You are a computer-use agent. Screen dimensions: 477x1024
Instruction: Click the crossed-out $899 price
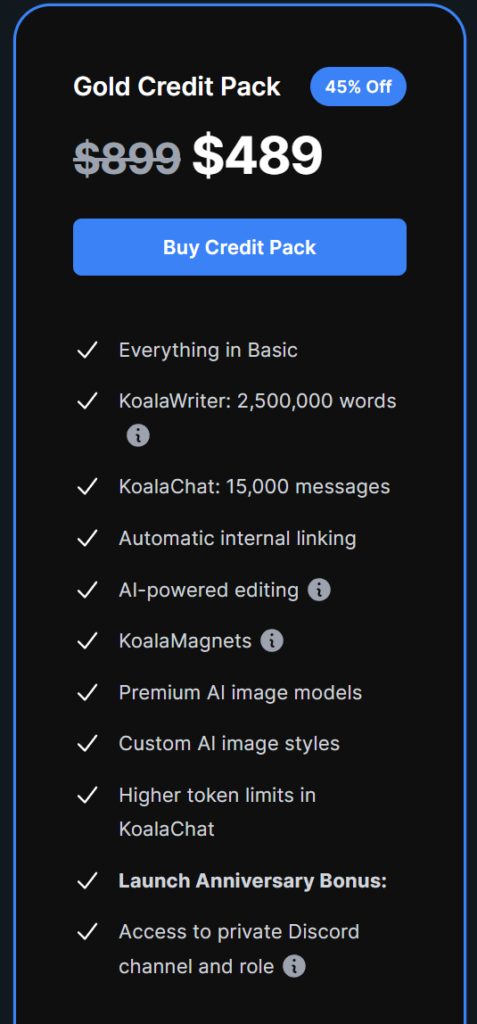[x=127, y=159]
